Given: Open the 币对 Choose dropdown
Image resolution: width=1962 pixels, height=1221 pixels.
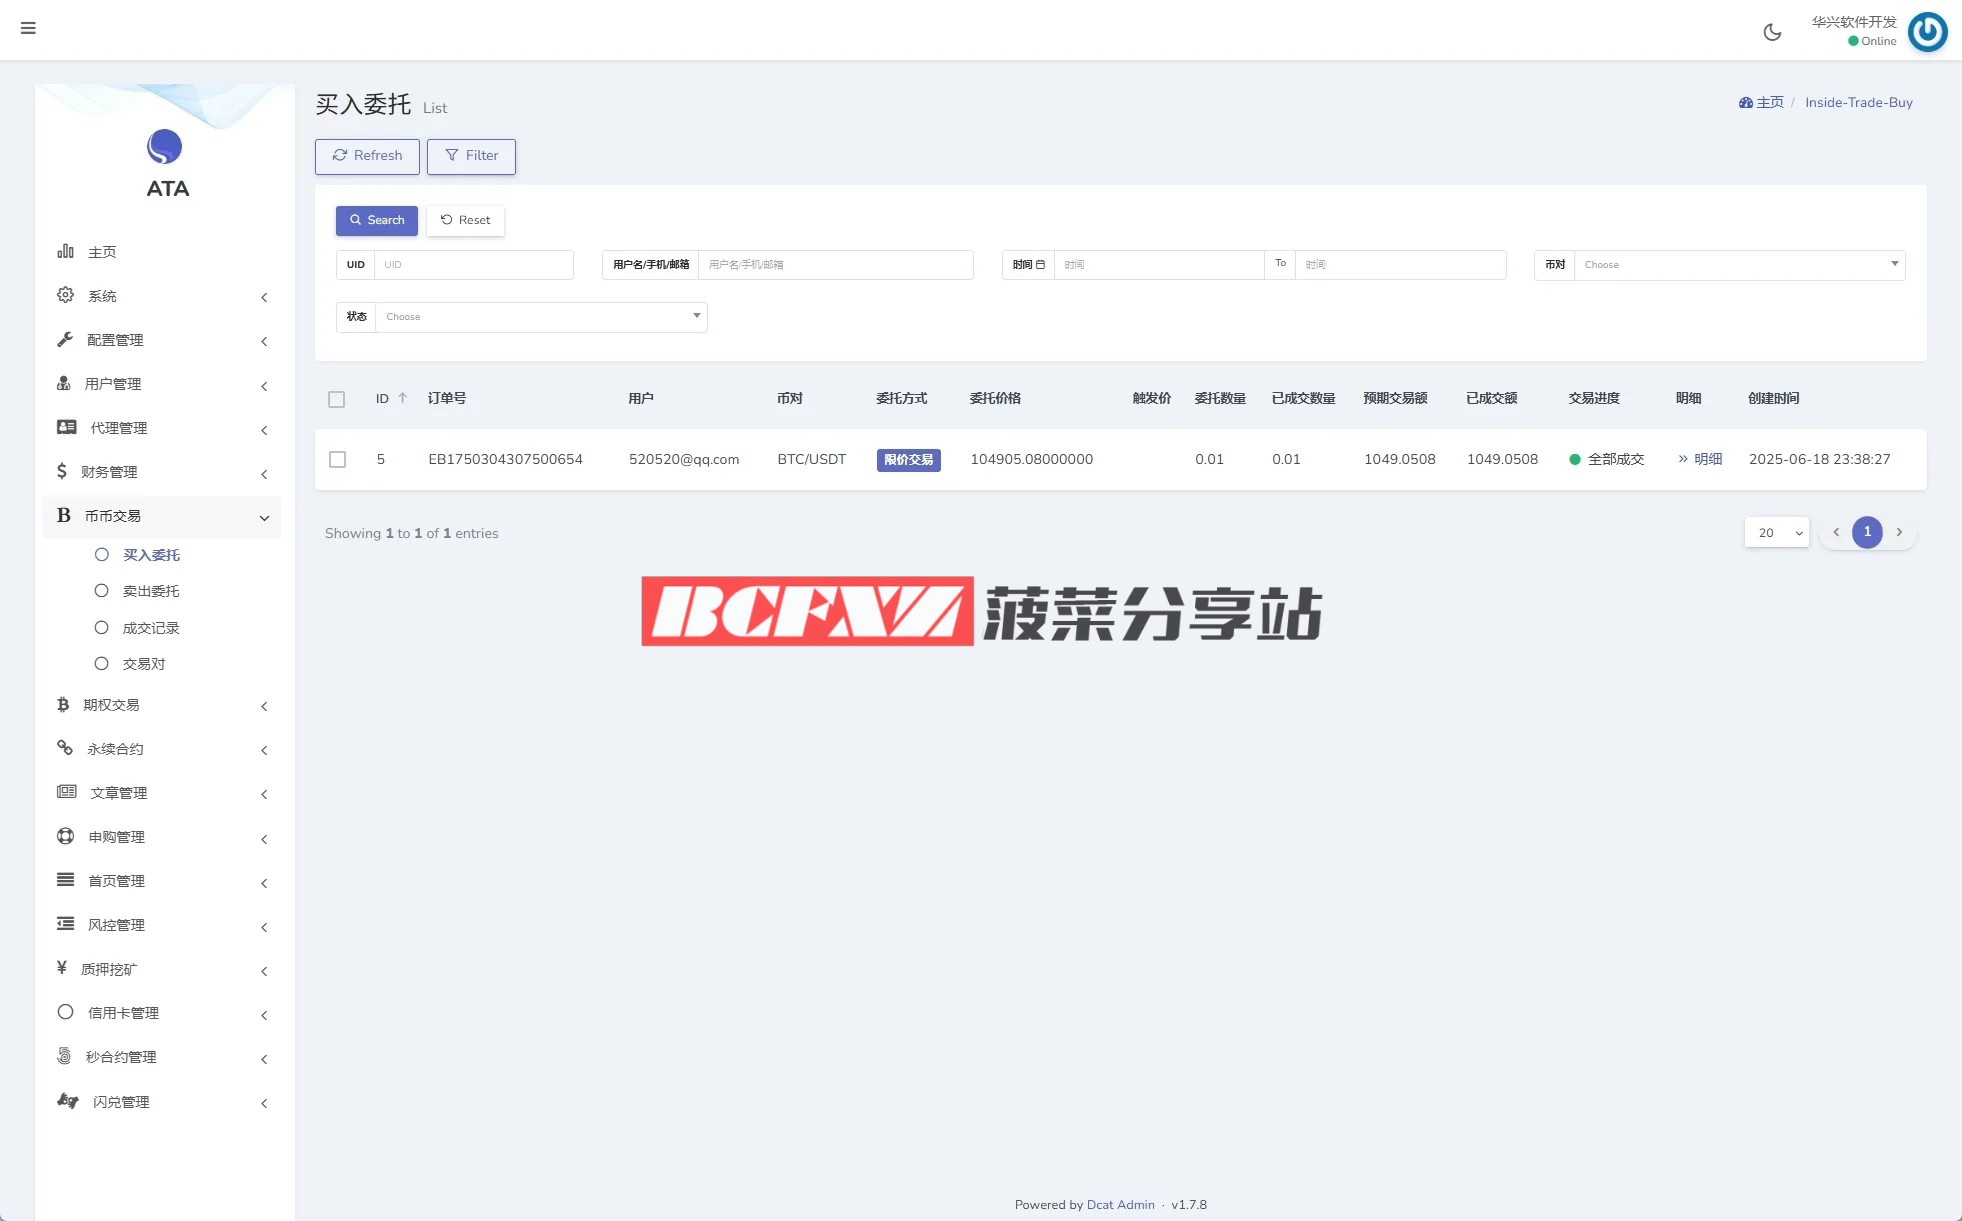Looking at the screenshot, I should click(x=1738, y=265).
